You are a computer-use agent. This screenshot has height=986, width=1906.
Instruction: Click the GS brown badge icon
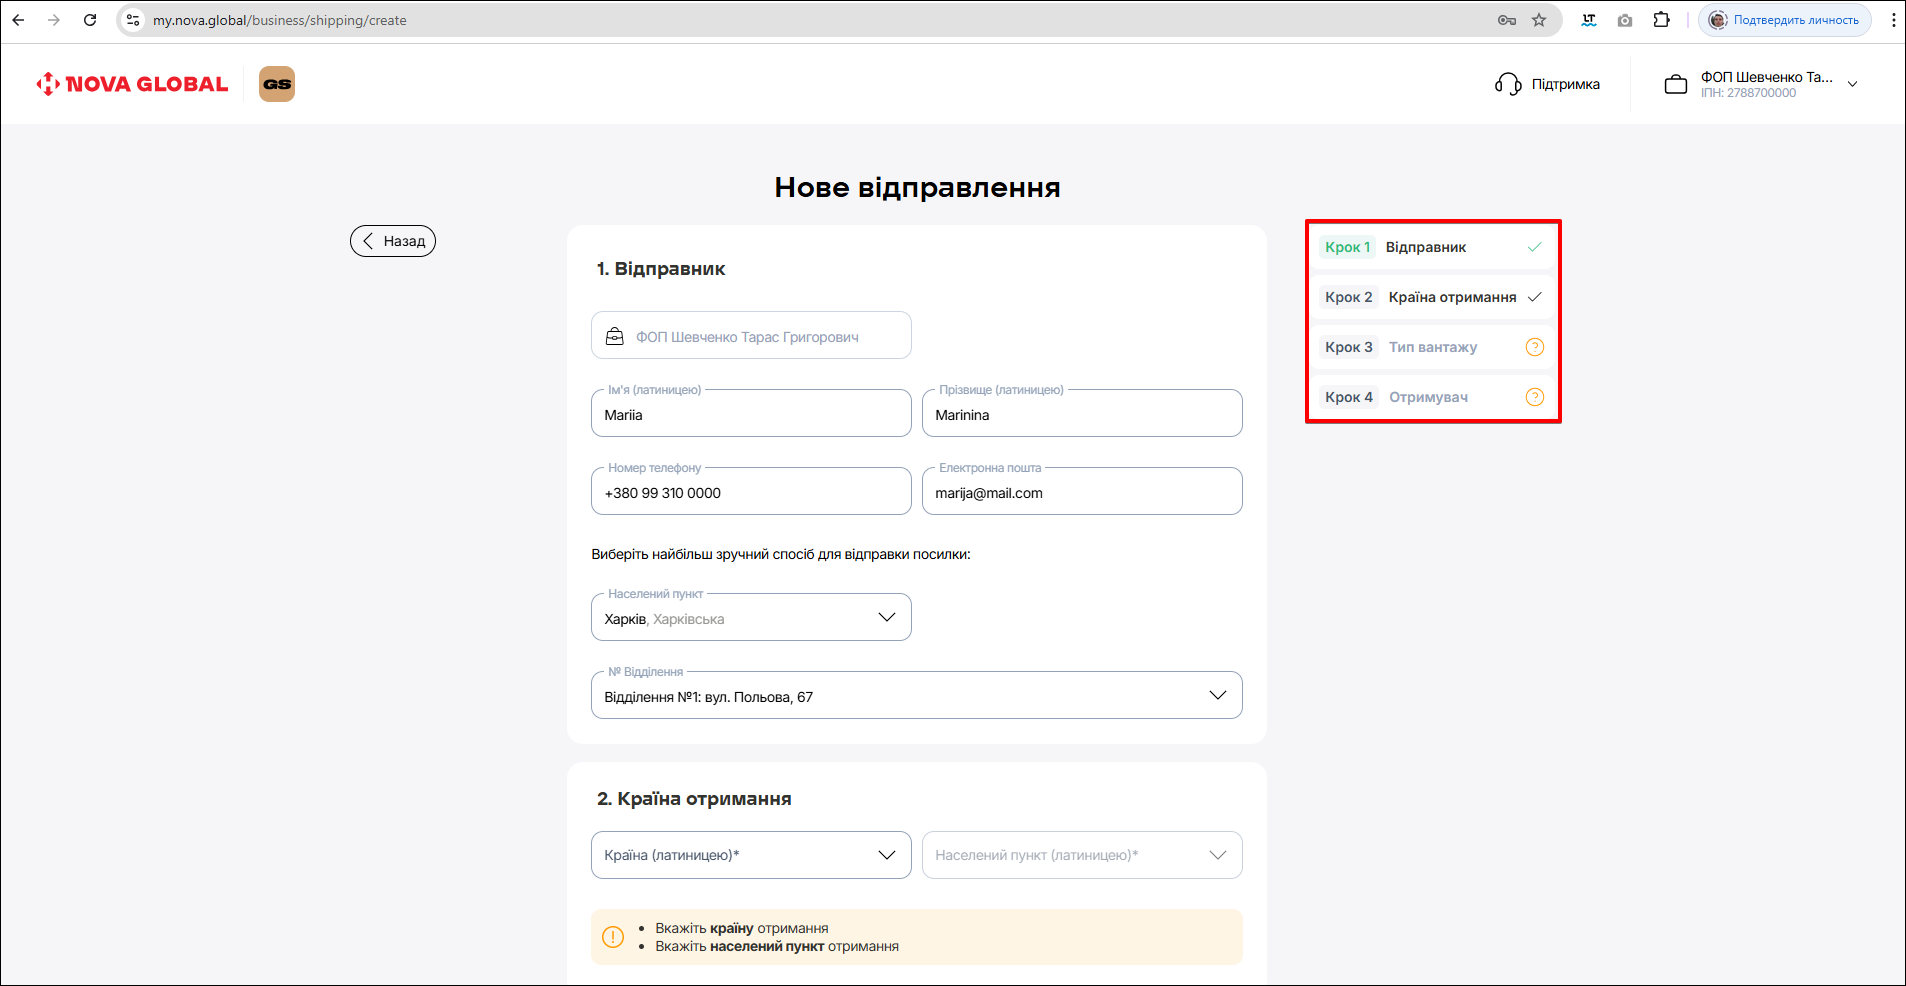277,84
